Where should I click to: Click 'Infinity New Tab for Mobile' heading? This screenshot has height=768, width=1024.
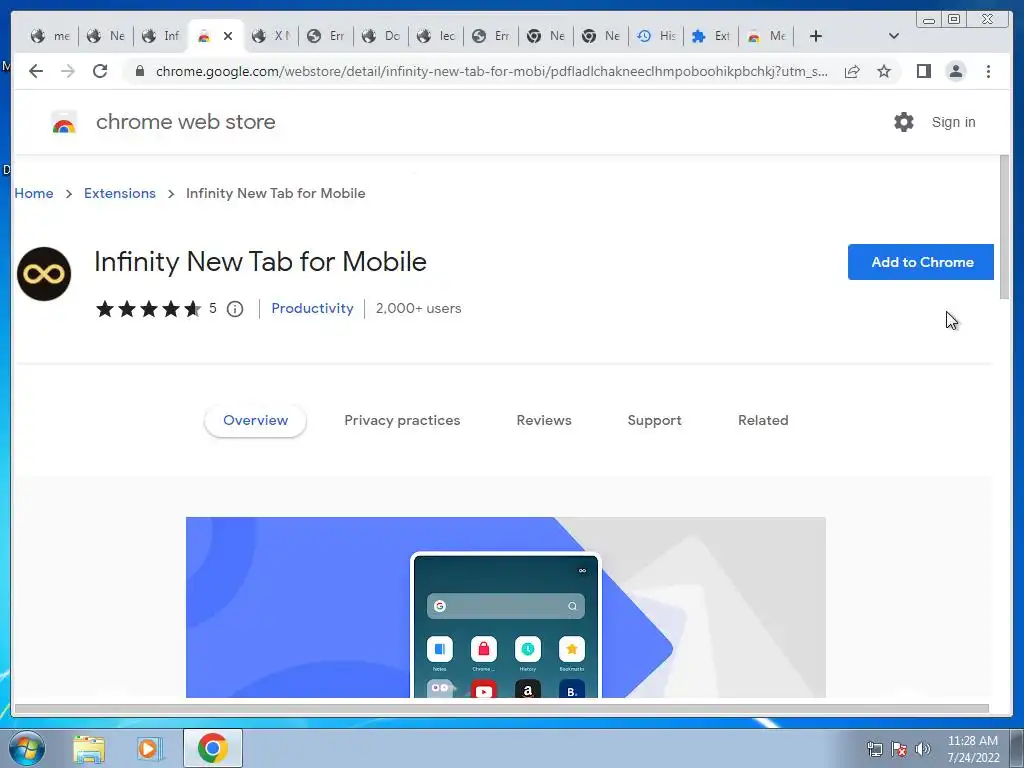click(x=260, y=262)
